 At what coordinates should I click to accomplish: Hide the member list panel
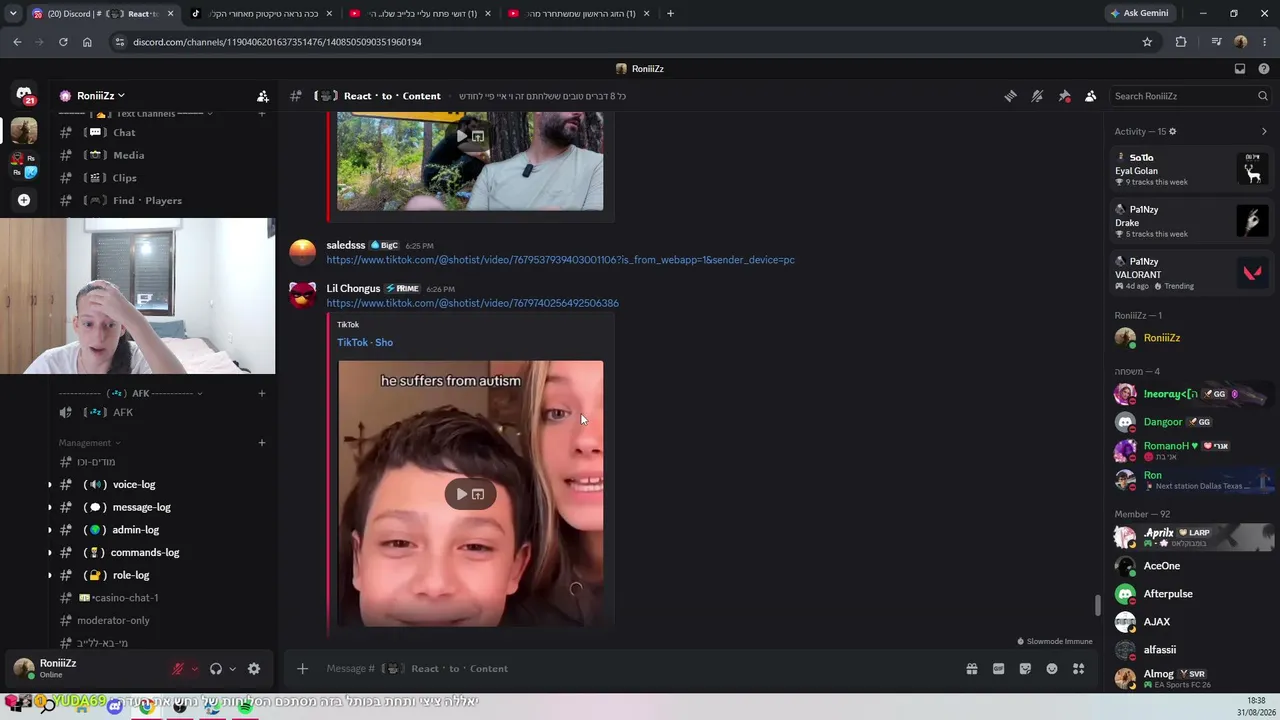(1090, 96)
